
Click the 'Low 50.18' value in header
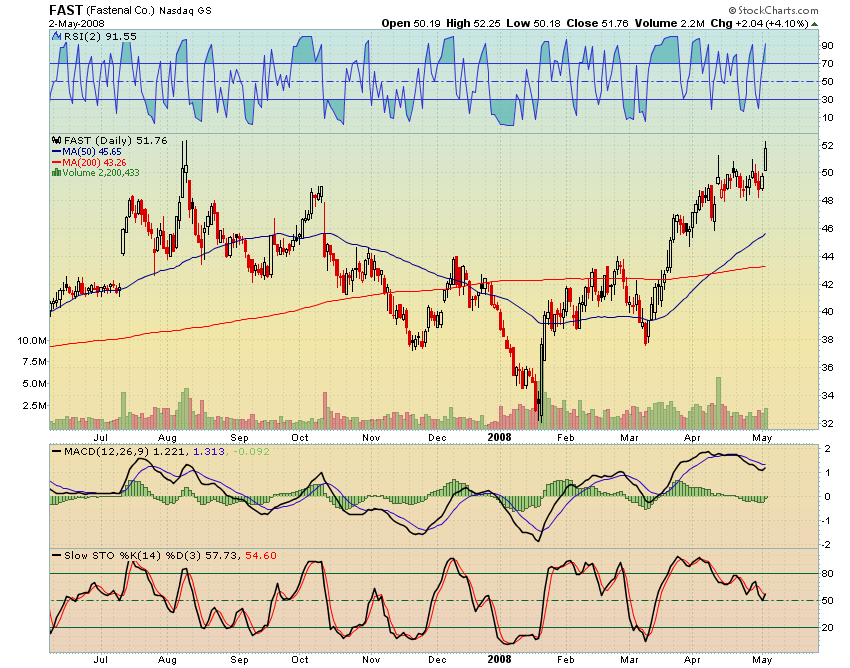(533, 23)
